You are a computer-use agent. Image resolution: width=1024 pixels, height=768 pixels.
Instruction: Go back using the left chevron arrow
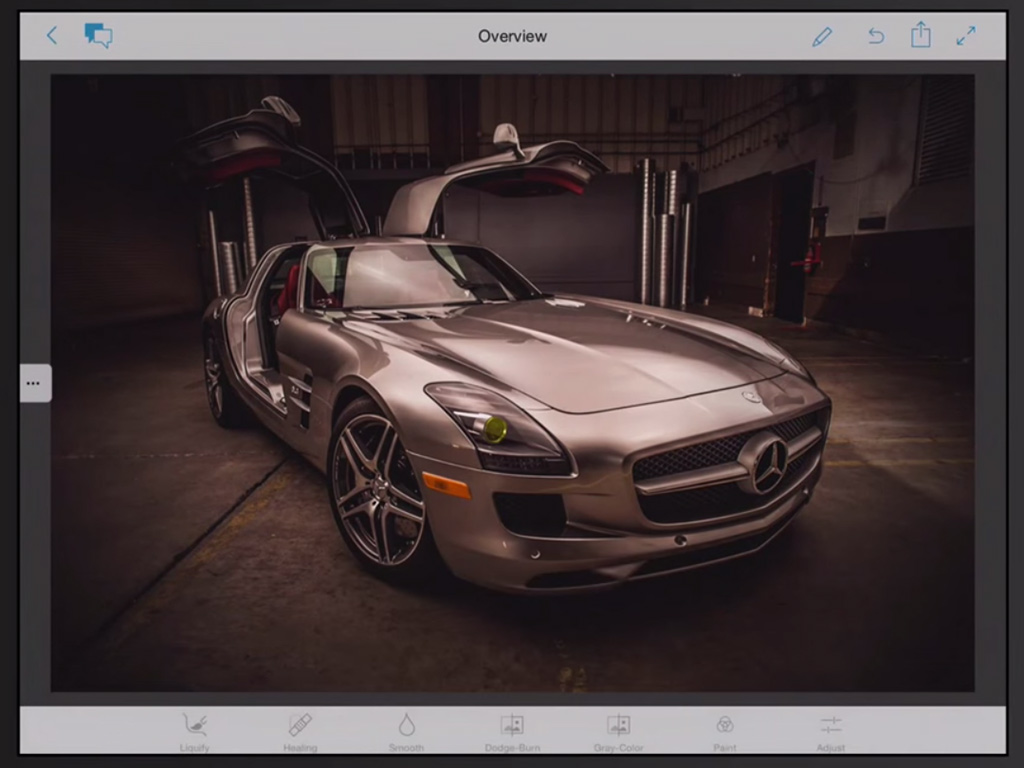[x=52, y=36]
